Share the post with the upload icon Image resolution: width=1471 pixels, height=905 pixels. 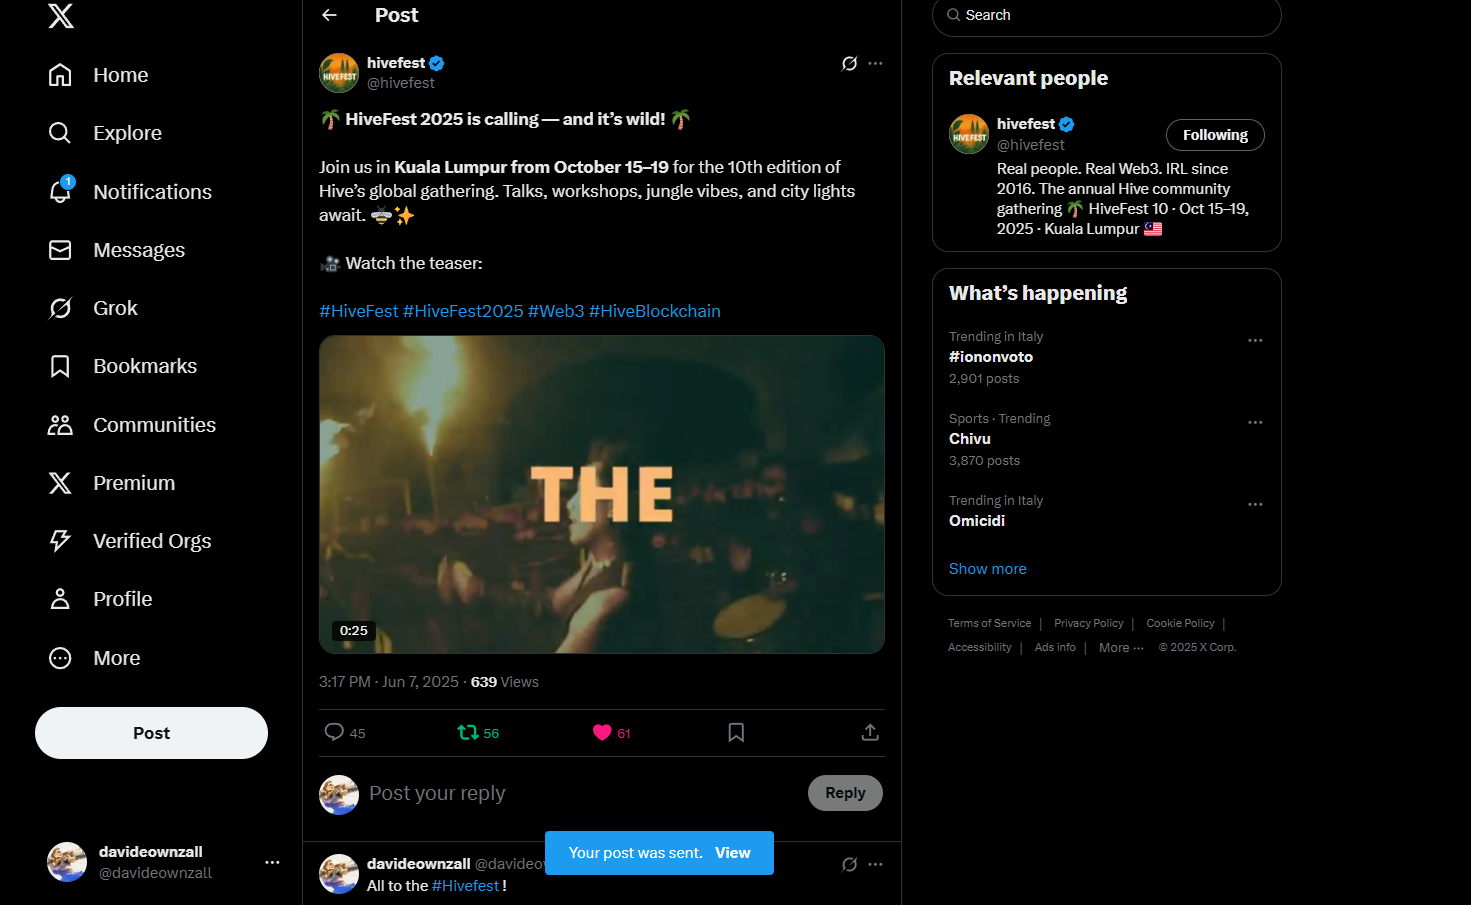click(870, 733)
